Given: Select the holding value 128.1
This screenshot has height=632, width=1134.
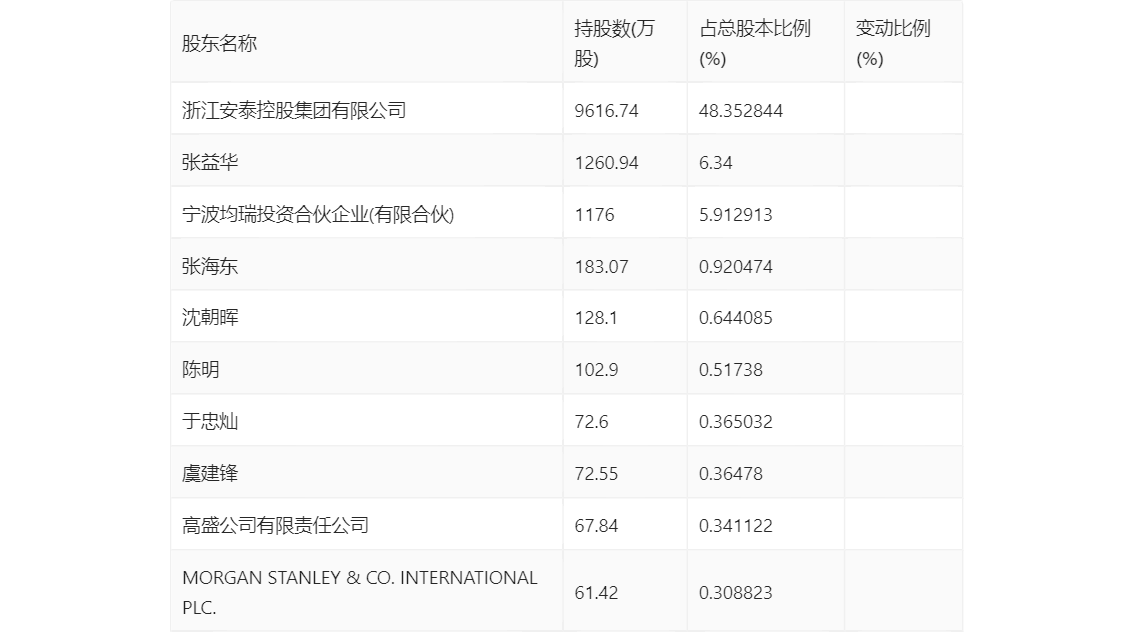Looking at the screenshot, I should pos(596,318).
